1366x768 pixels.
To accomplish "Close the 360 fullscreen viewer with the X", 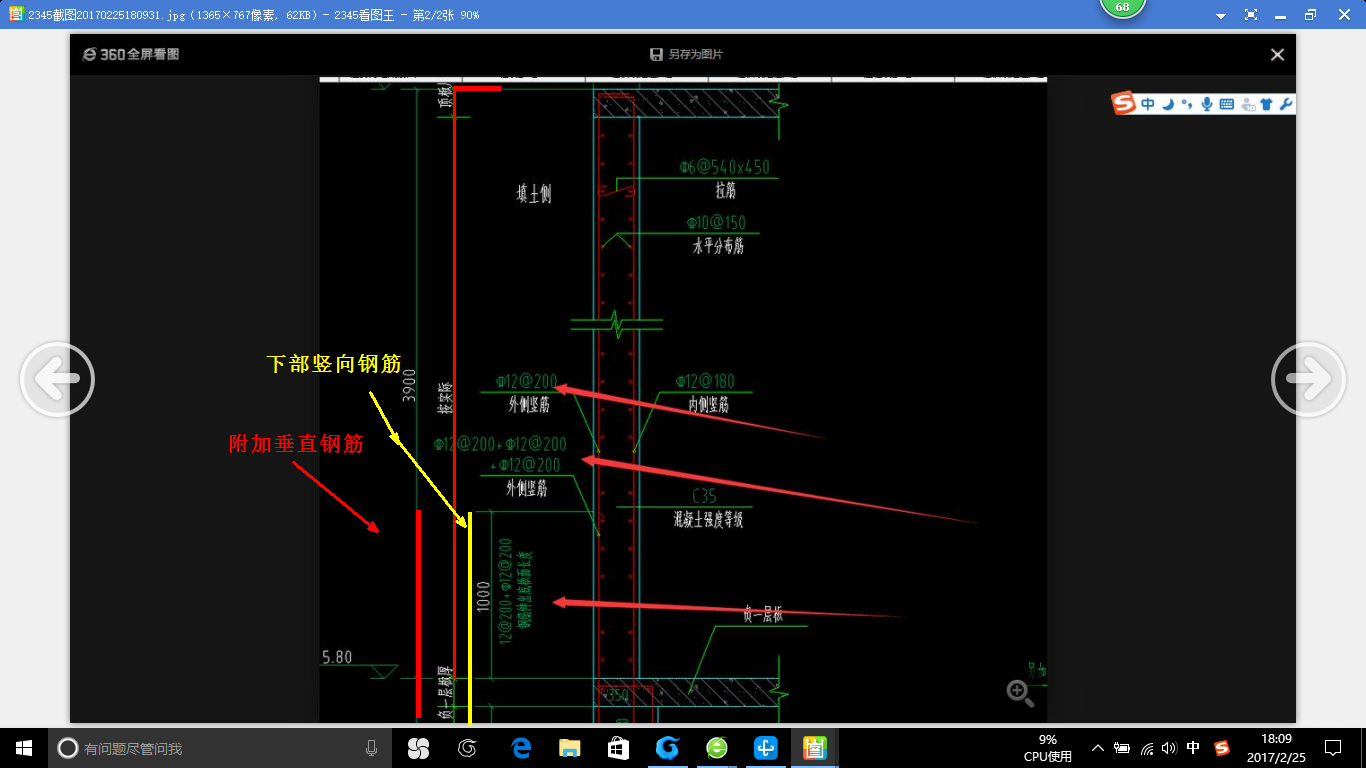I will (x=1277, y=55).
